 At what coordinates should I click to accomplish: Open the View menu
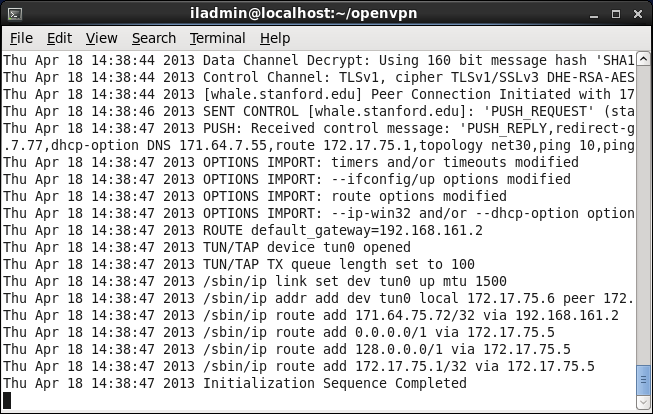(x=101, y=38)
